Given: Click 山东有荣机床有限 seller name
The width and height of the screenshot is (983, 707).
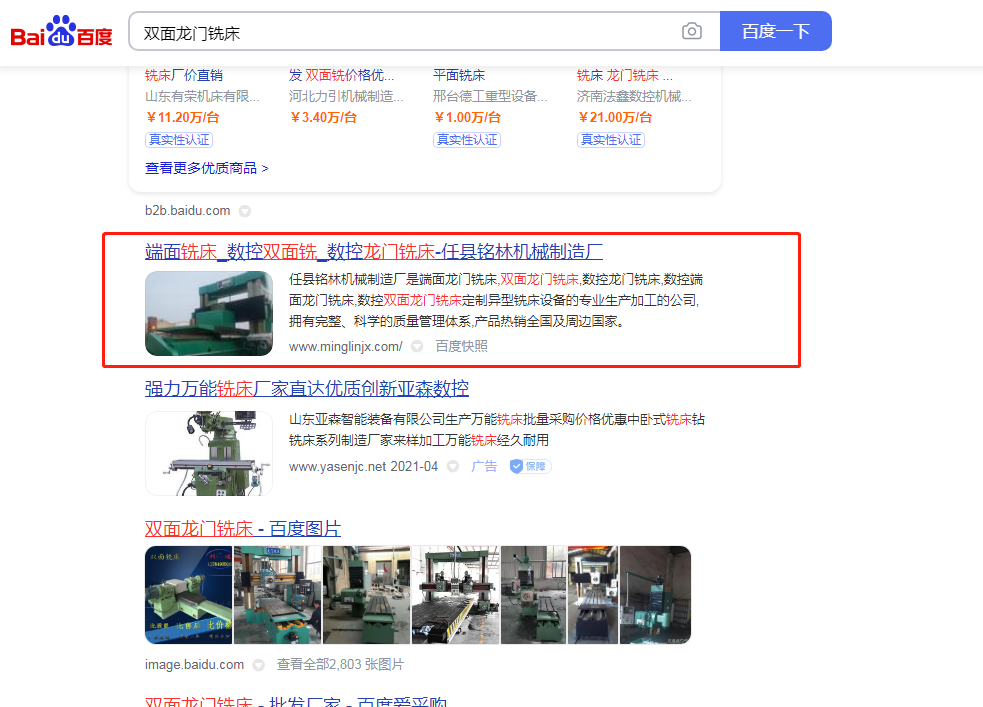Looking at the screenshot, I should coord(202,96).
